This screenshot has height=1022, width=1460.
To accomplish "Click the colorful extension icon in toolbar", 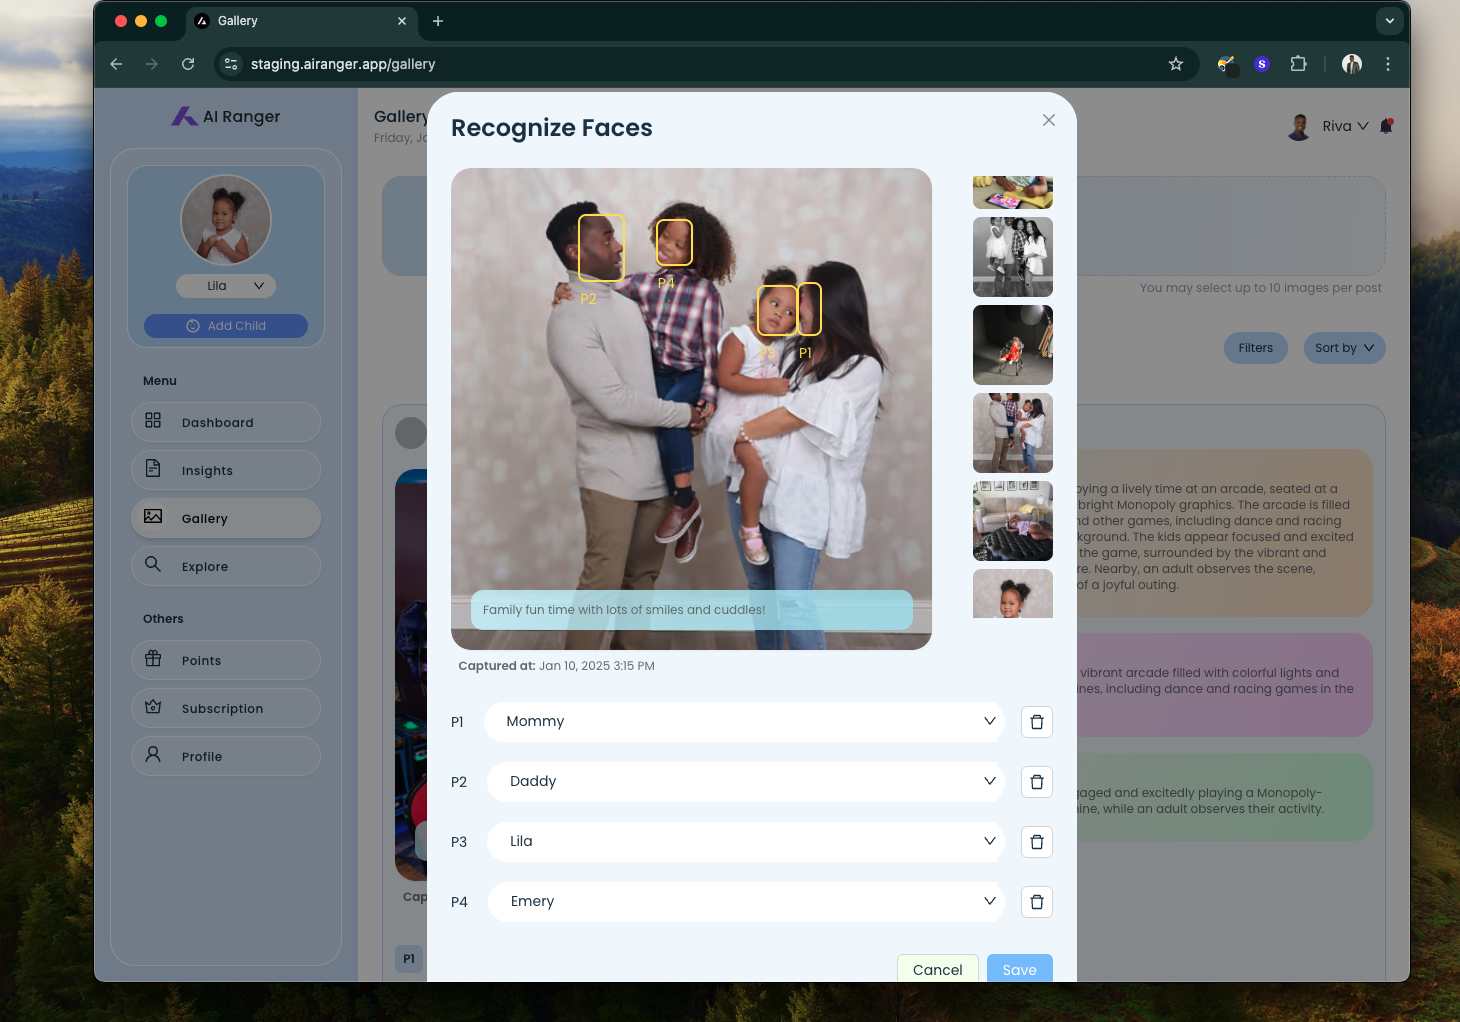I will [x=1227, y=65].
